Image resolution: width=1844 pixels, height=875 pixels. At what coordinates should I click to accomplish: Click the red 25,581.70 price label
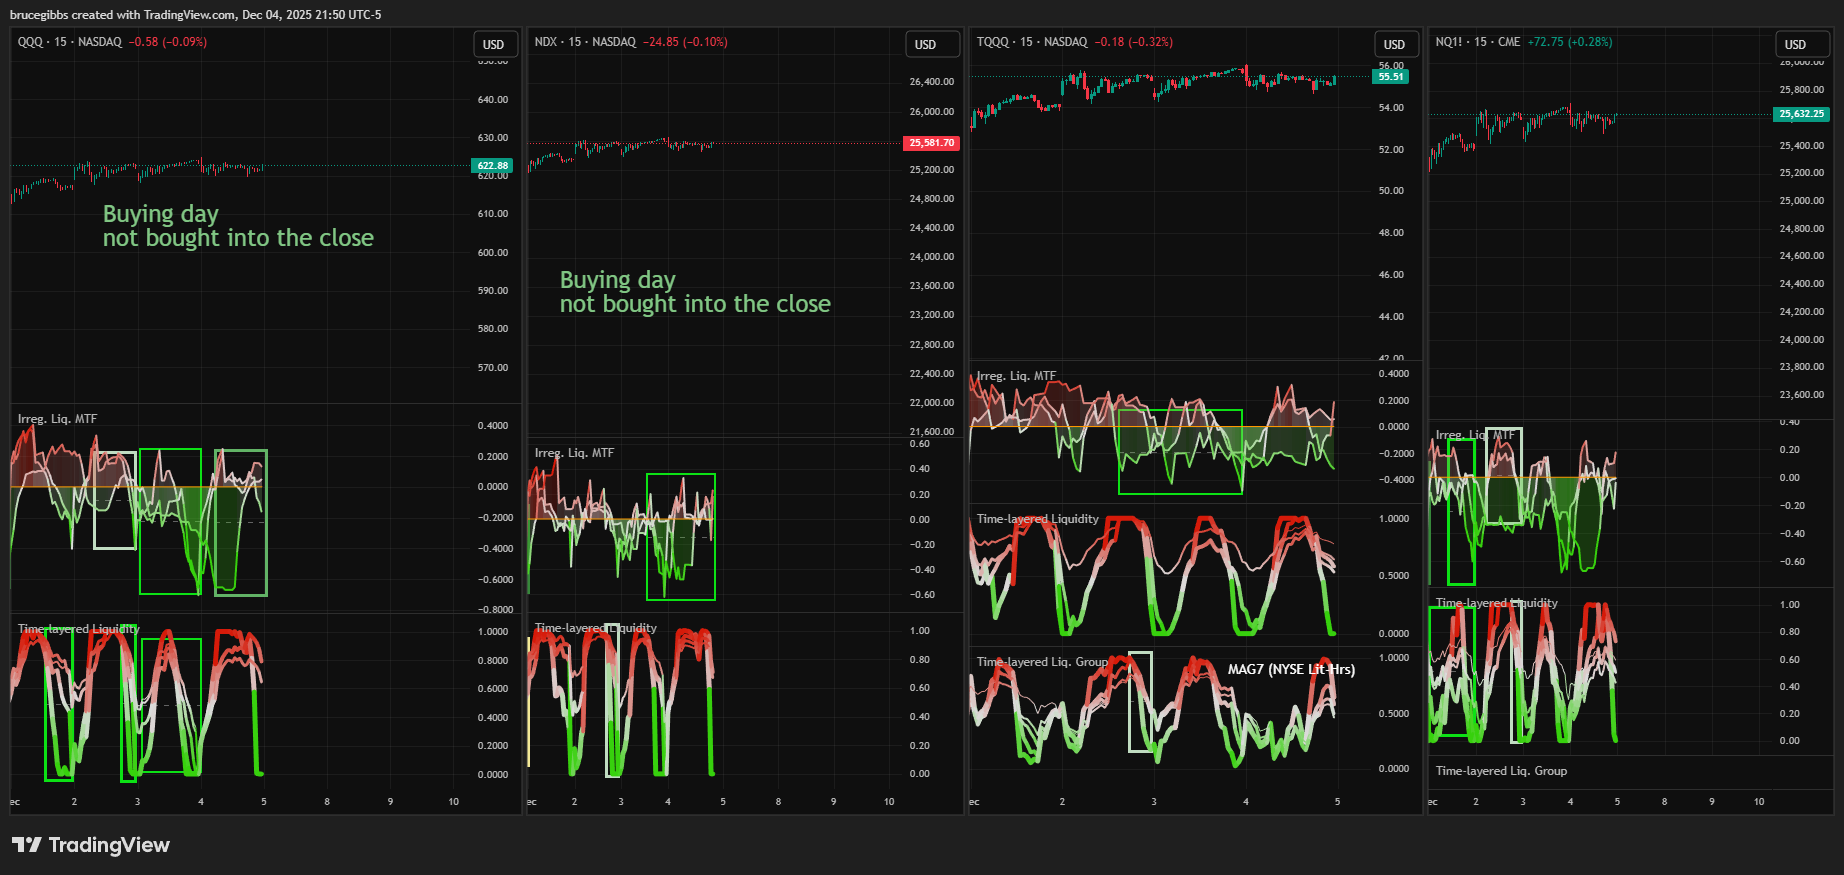pos(931,143)
